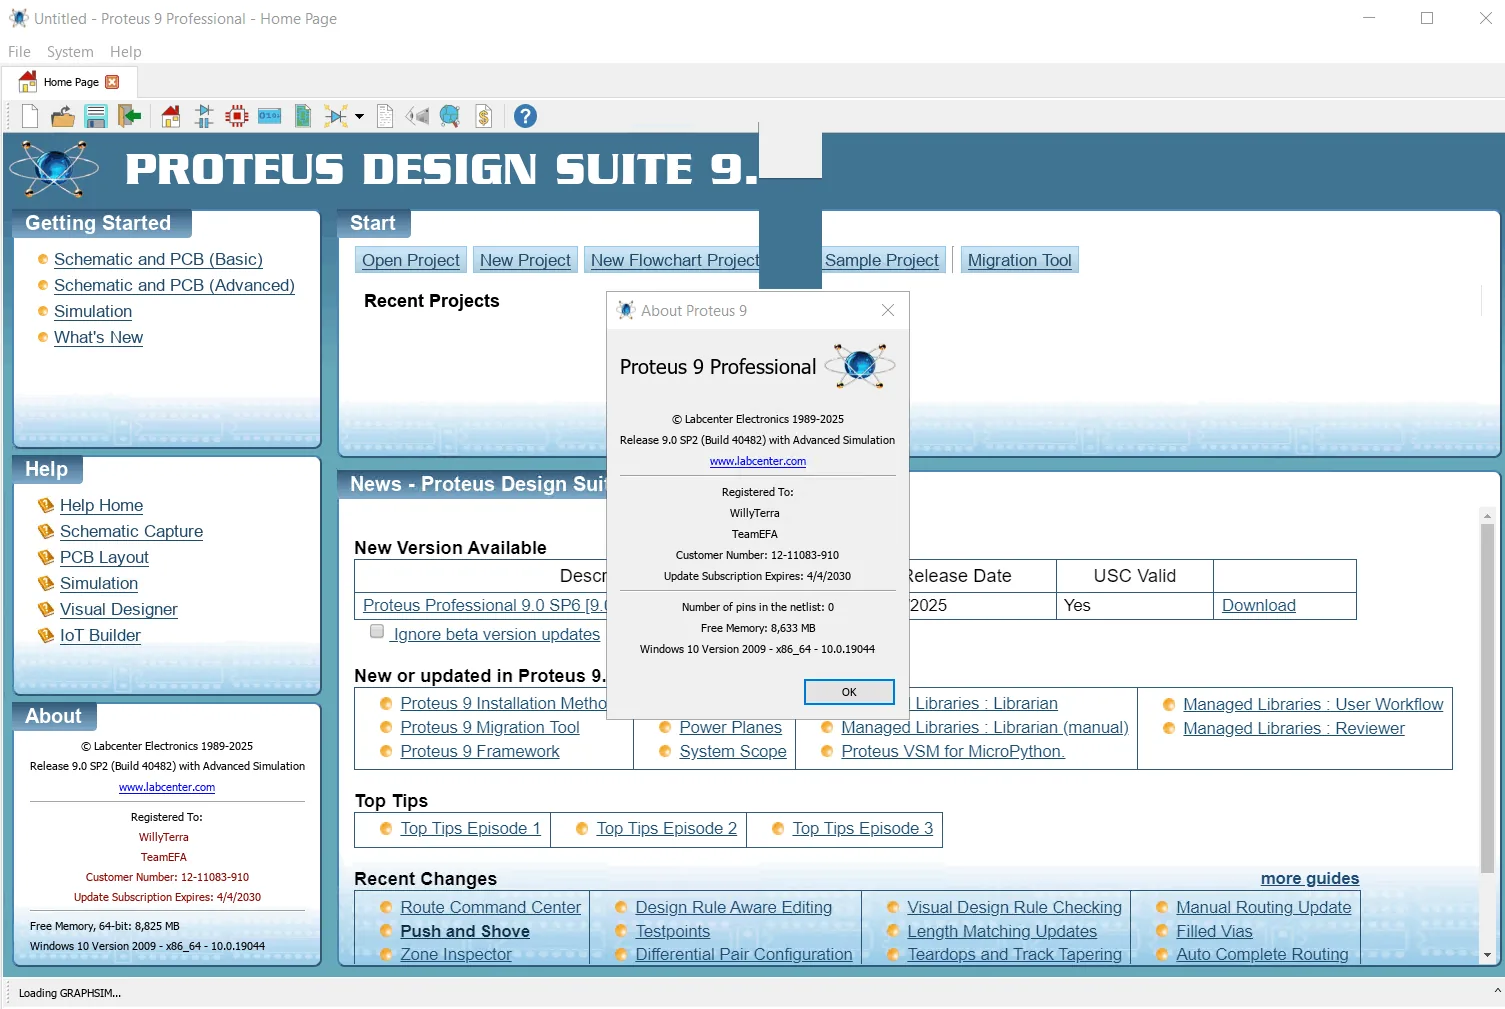Screen dimensions: 1505x1009
Task: Open Bill of Materials dollar sheet icon
Action: tap(484, 116)
